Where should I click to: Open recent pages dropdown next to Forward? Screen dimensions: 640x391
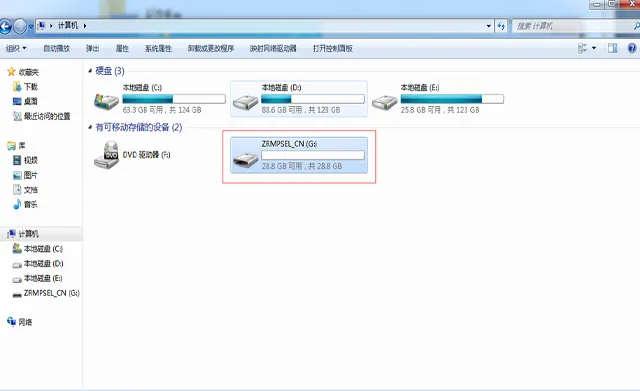[x=31, y=27]
